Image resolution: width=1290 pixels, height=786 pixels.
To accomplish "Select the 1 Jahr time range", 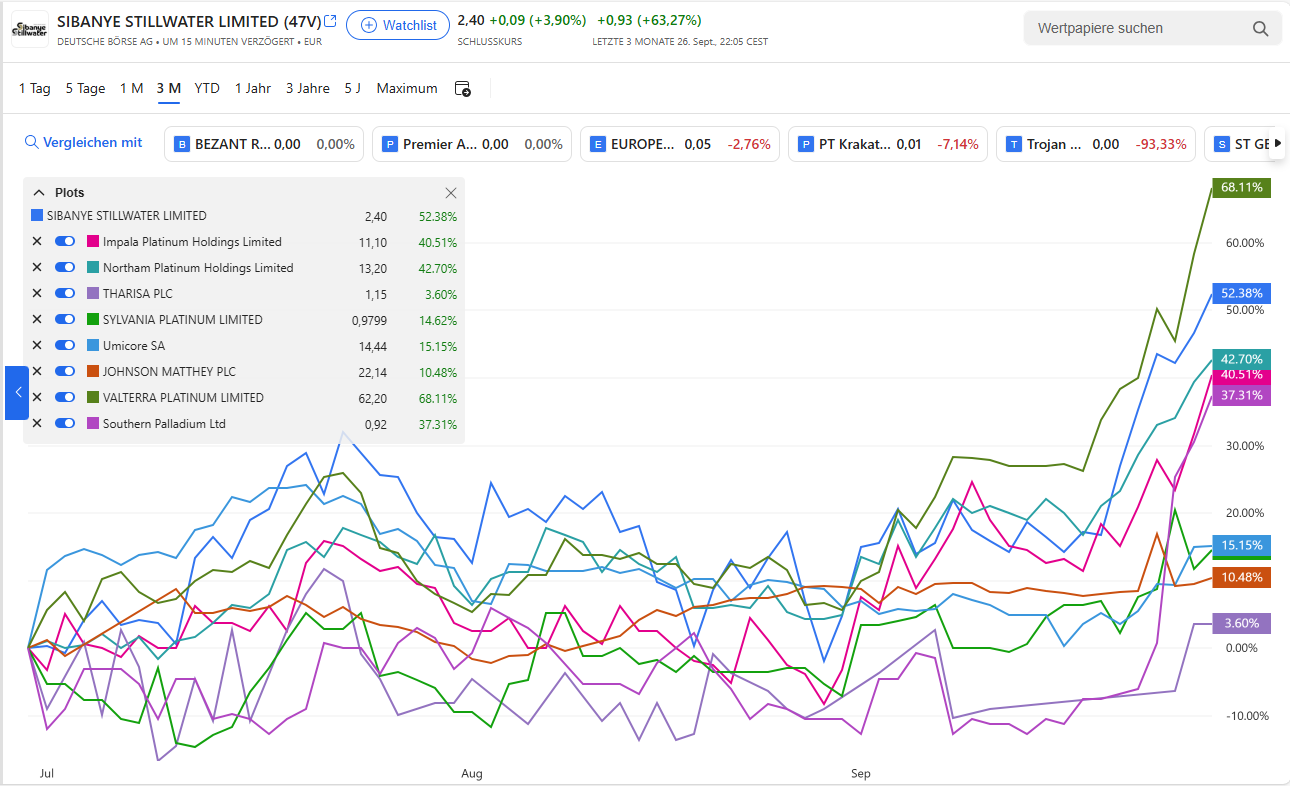I will point(252,88).
